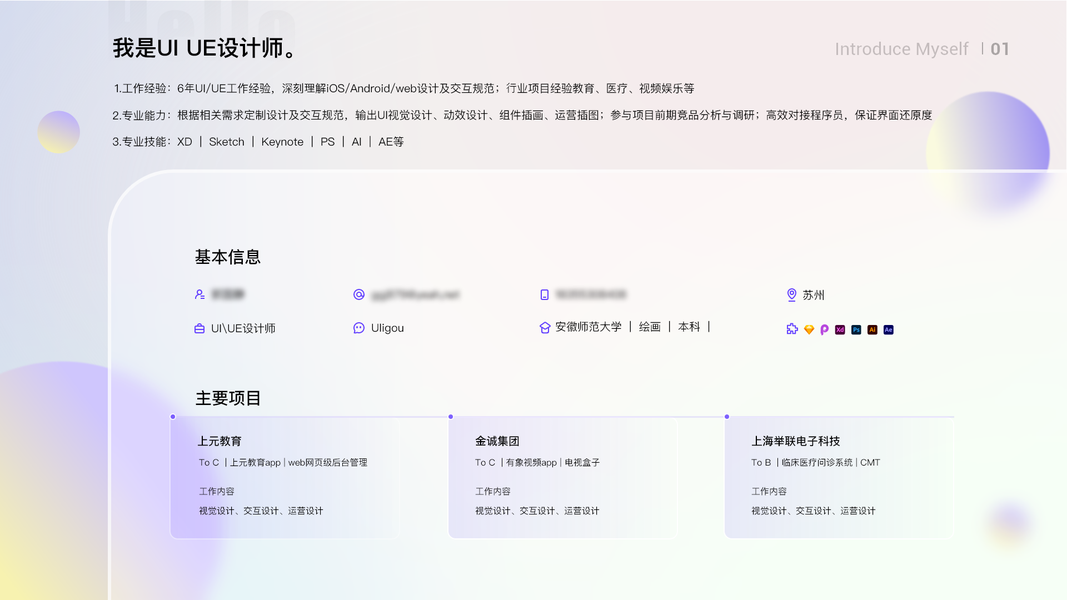Click the blurred name text
The height and width of the screenshot is (600, 1067).
(x=228, y=295)
